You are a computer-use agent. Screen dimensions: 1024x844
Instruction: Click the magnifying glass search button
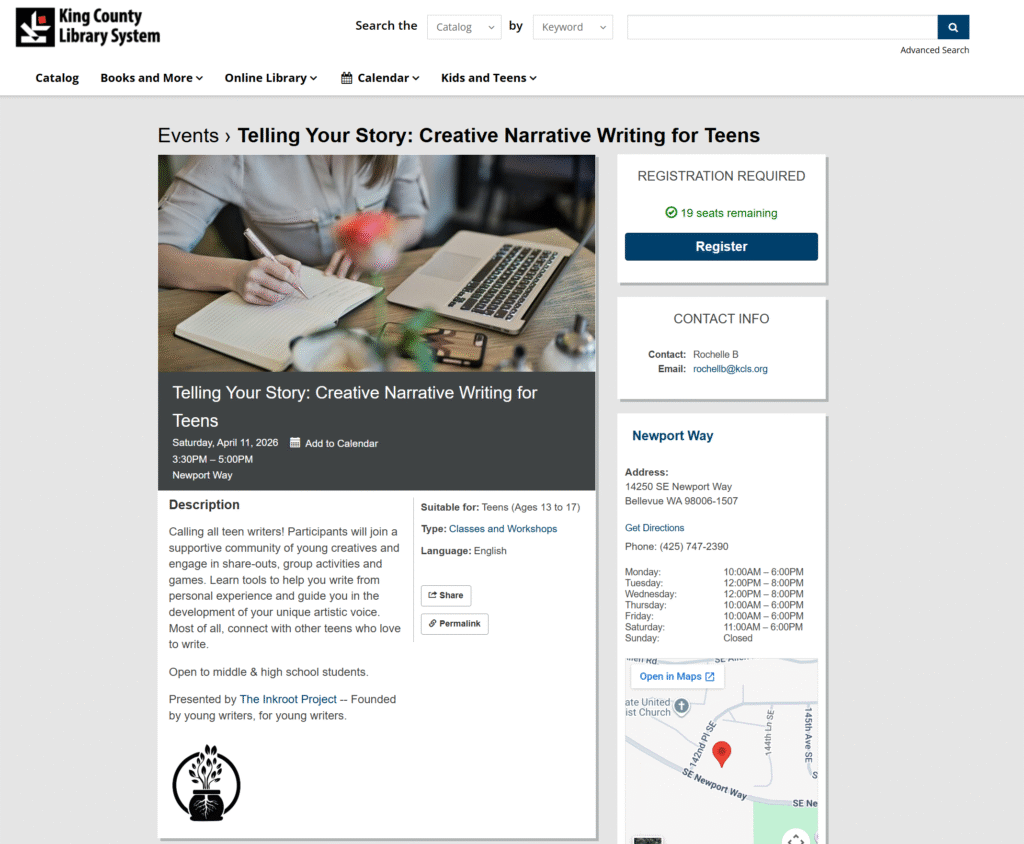click(953, 27)
